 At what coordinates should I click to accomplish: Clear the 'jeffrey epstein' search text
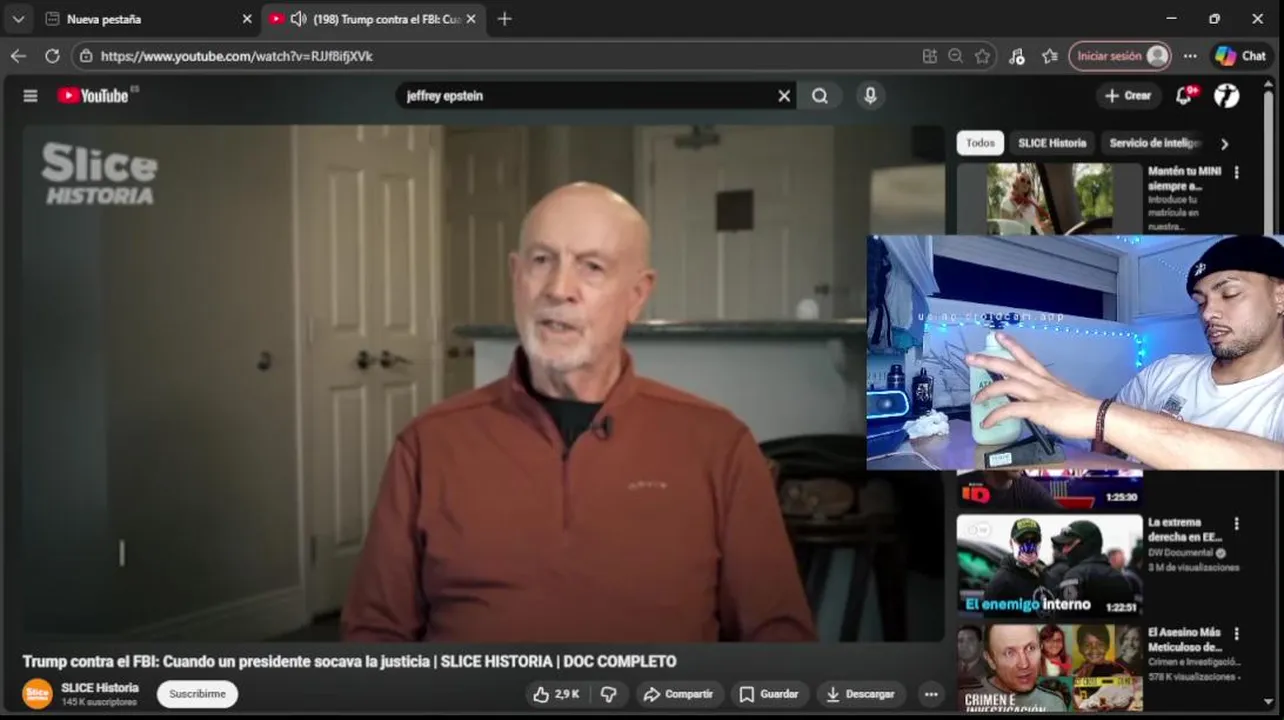784,96
